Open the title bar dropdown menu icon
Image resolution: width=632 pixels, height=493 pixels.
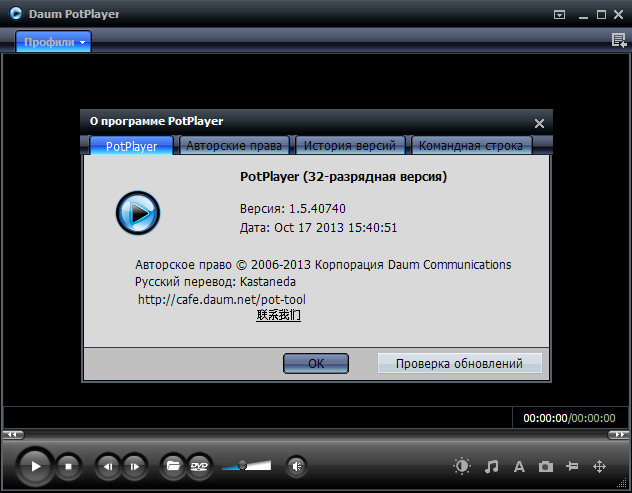pos(559,15)
